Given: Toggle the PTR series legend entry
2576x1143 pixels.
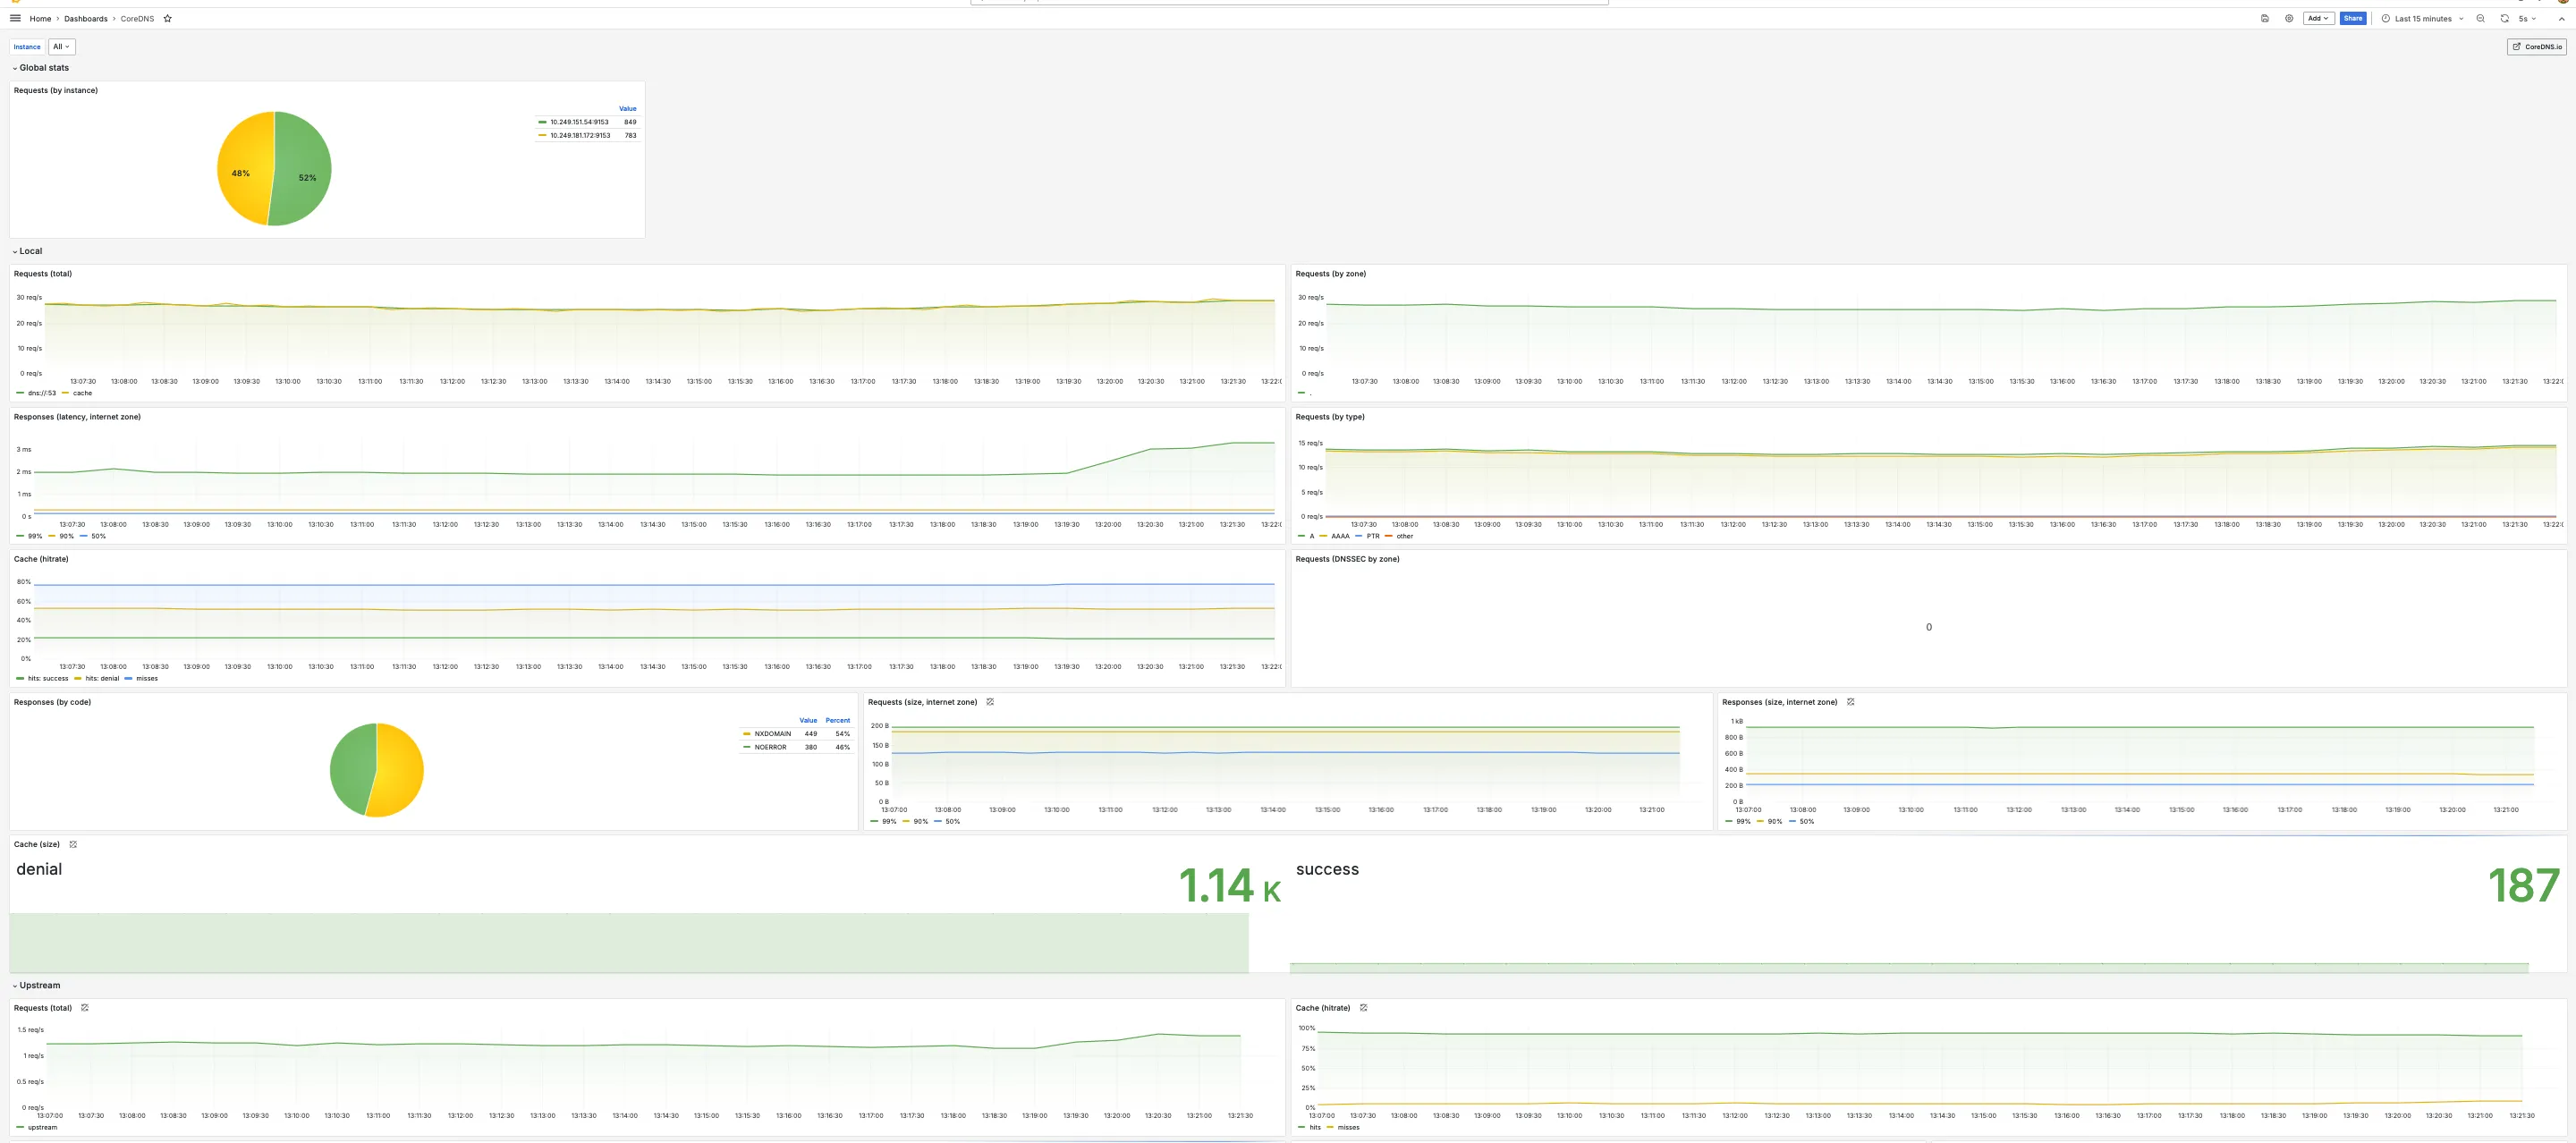Looking at the screenshot, I should coord(1367,536).
